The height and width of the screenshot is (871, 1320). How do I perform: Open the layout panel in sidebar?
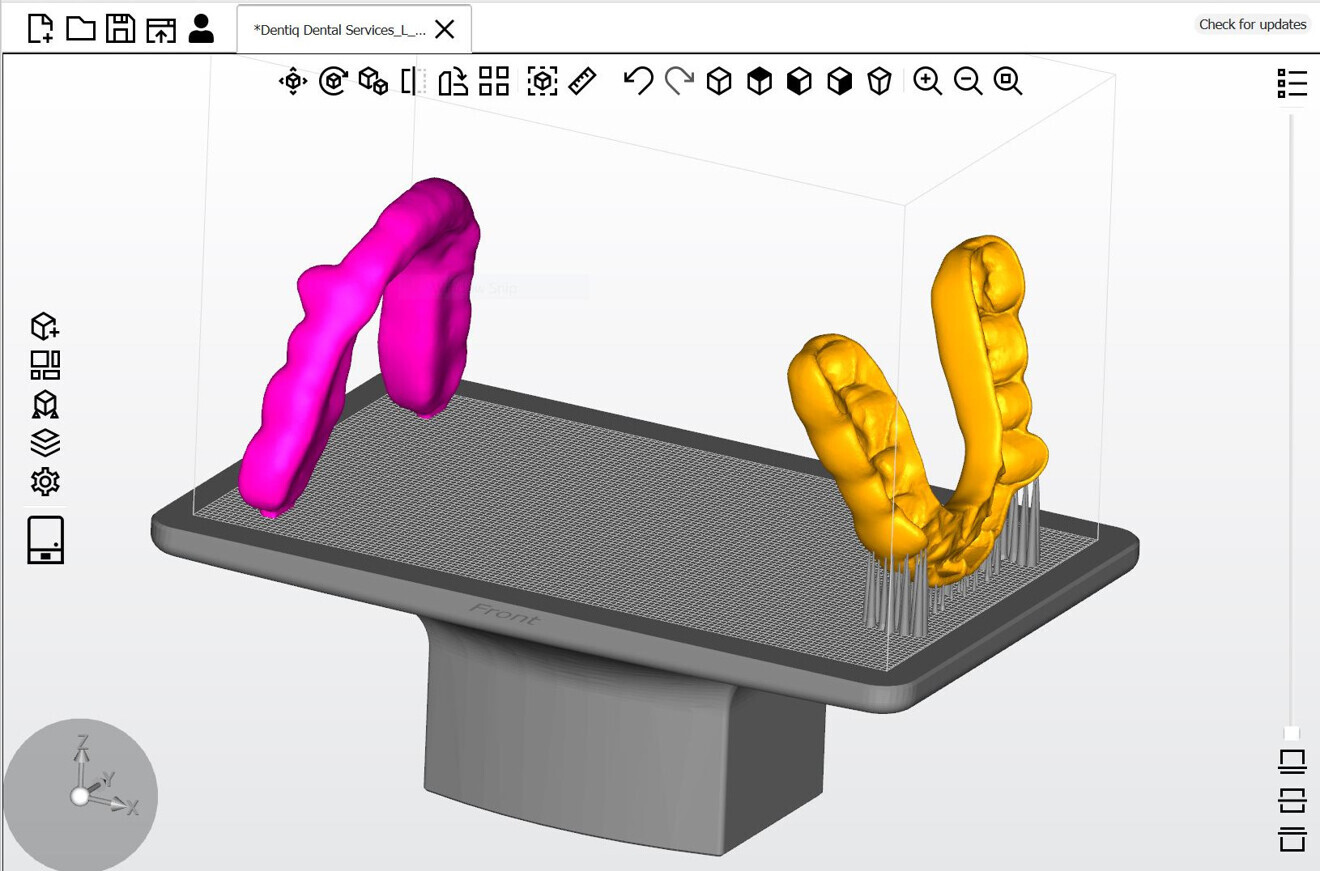point(45,365)
